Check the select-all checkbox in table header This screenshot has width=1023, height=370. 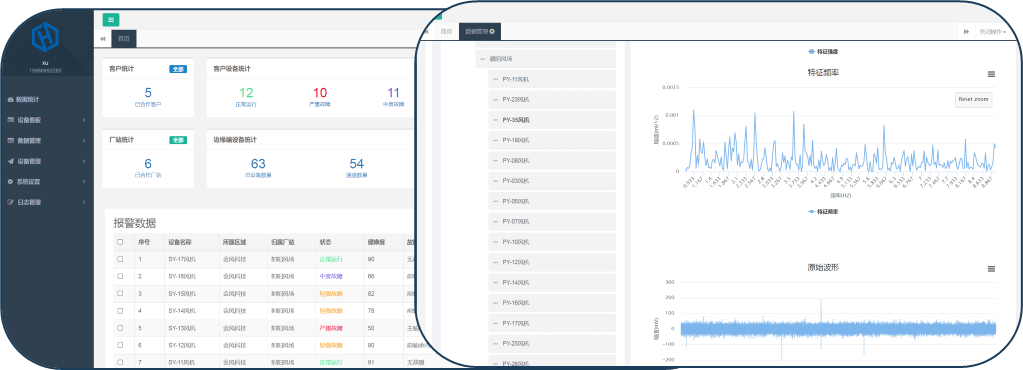click(119, 241)
